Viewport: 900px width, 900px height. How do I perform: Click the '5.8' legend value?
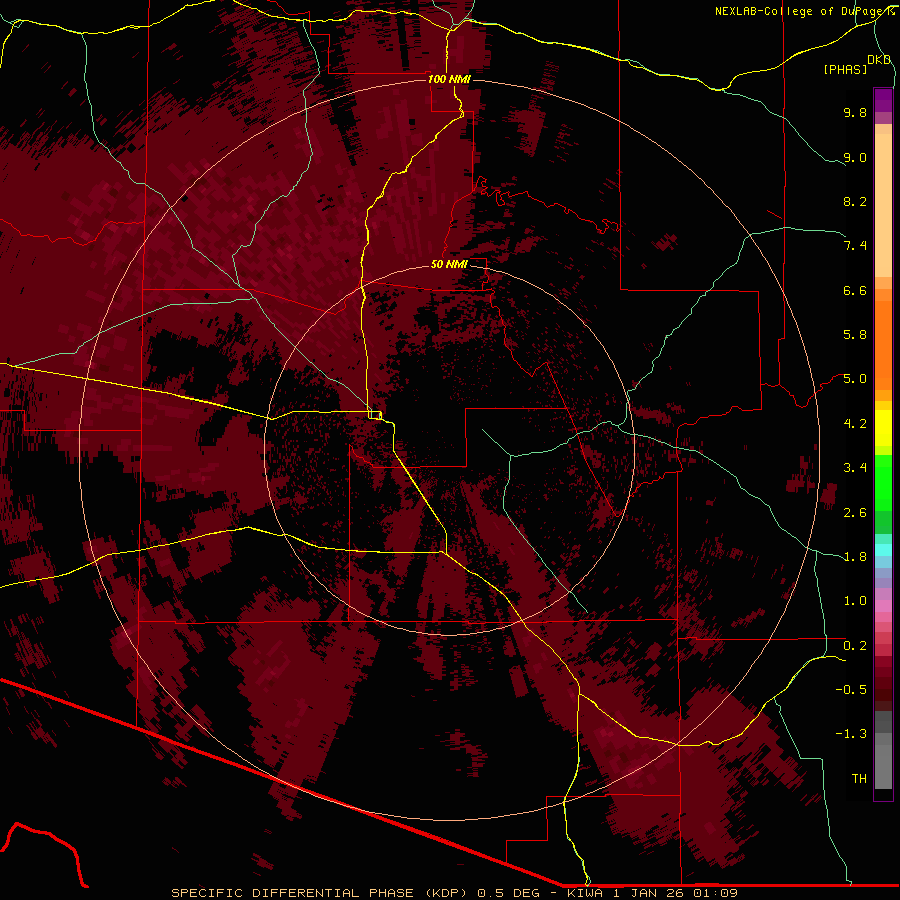[x=855, y=335]
